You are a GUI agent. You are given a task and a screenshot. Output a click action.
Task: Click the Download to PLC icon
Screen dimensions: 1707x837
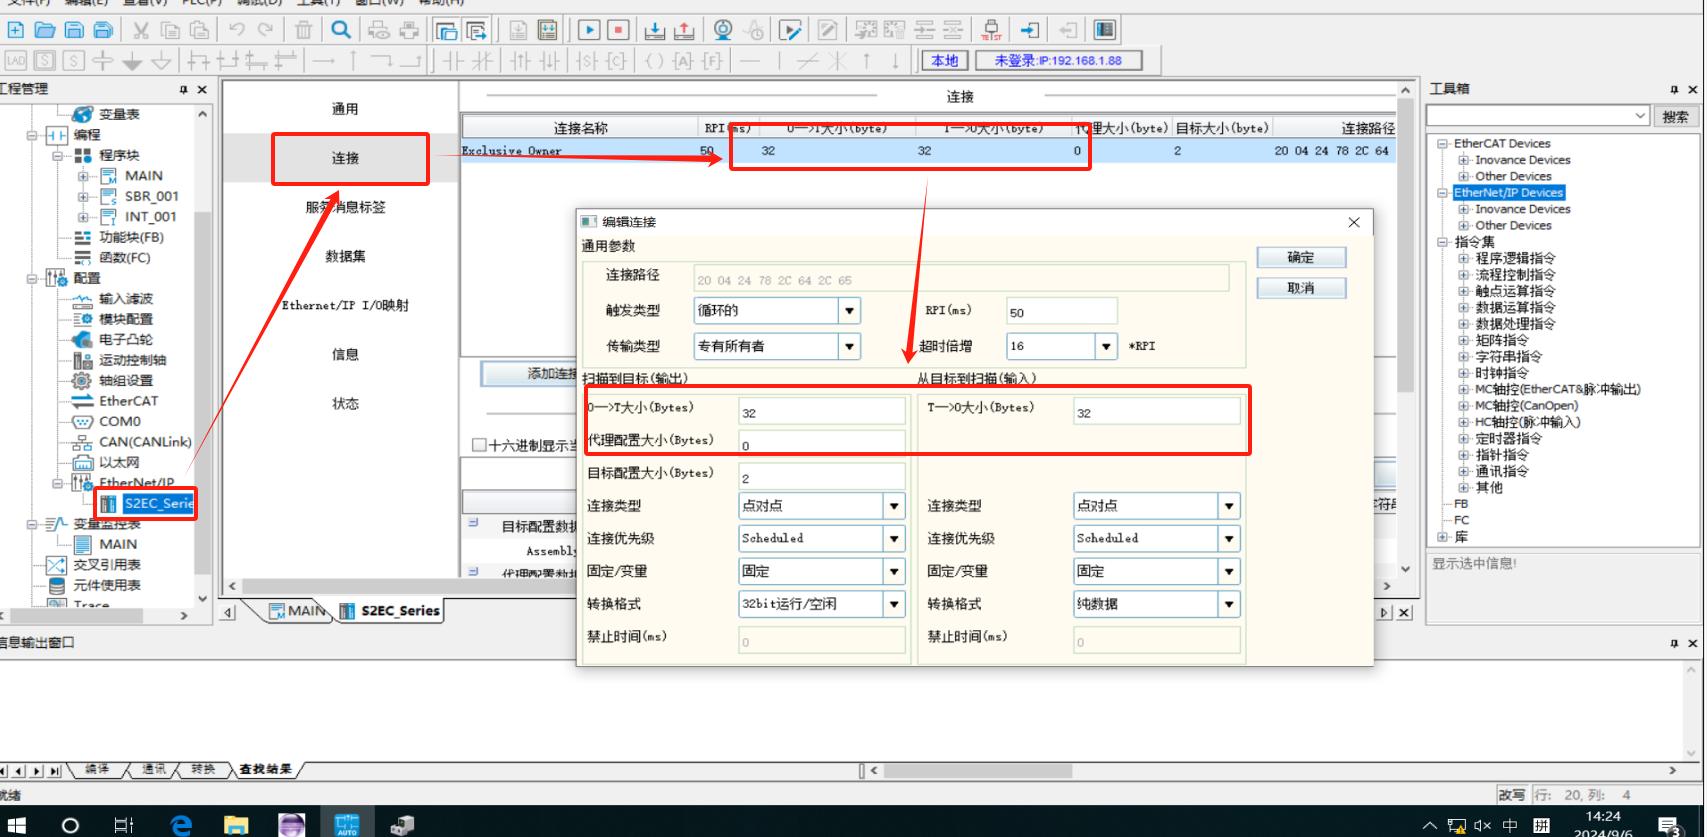(x=654, y=31)
